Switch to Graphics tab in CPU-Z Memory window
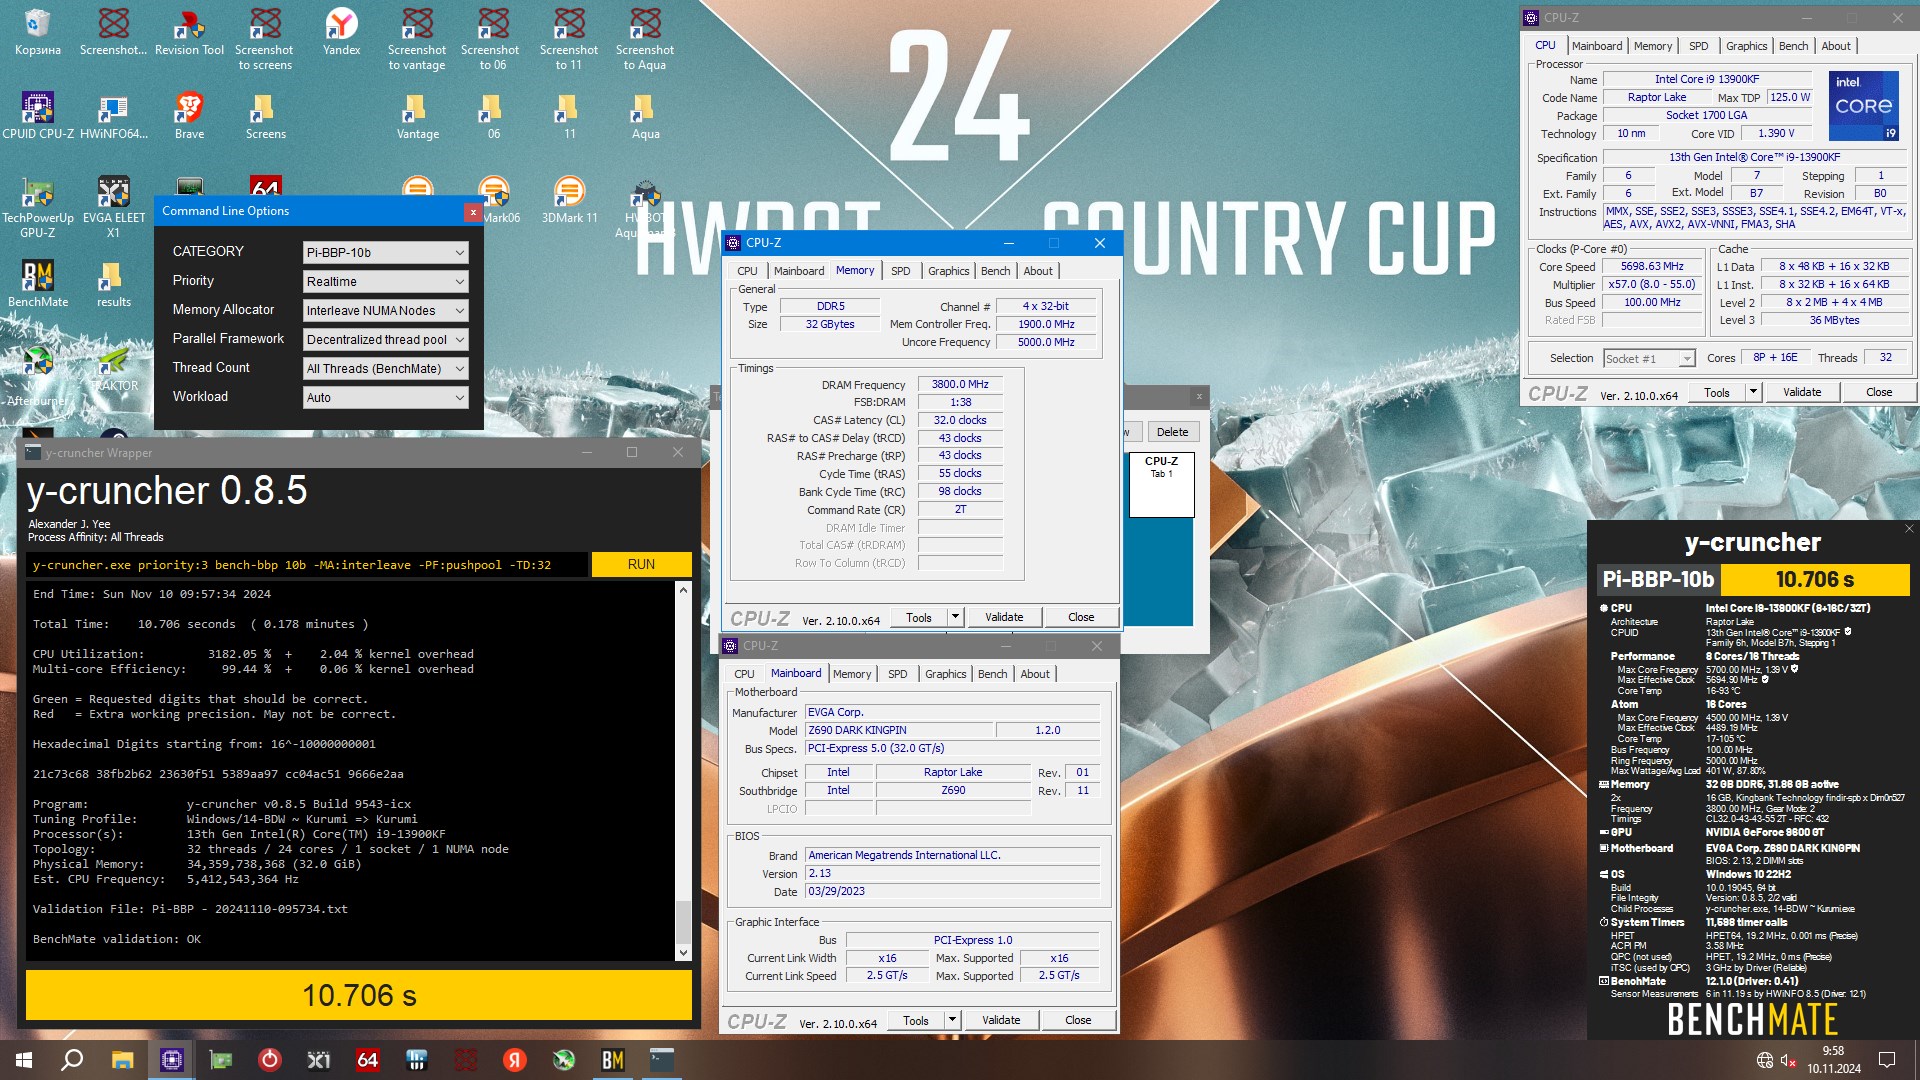Image resolution: width=1920 pixels, height=1080 pixels. pyautogui.click(x=948, y=271)
